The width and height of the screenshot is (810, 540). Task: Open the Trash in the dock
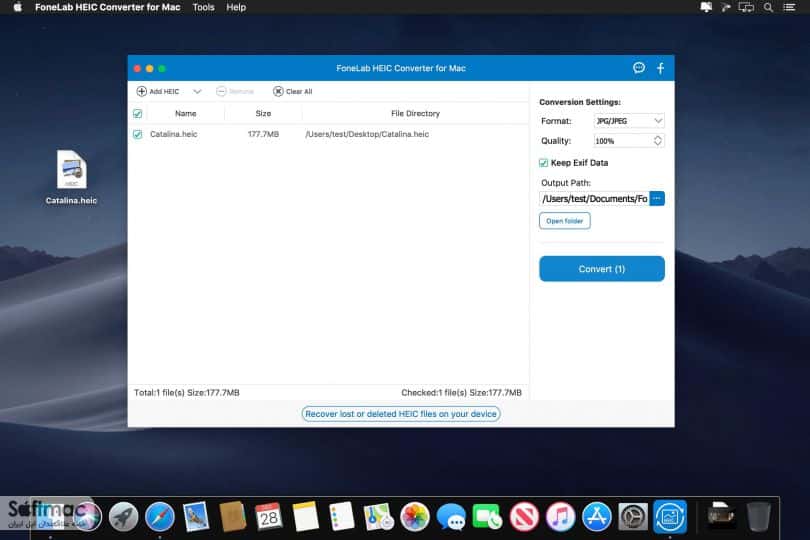tap(758, 517)
